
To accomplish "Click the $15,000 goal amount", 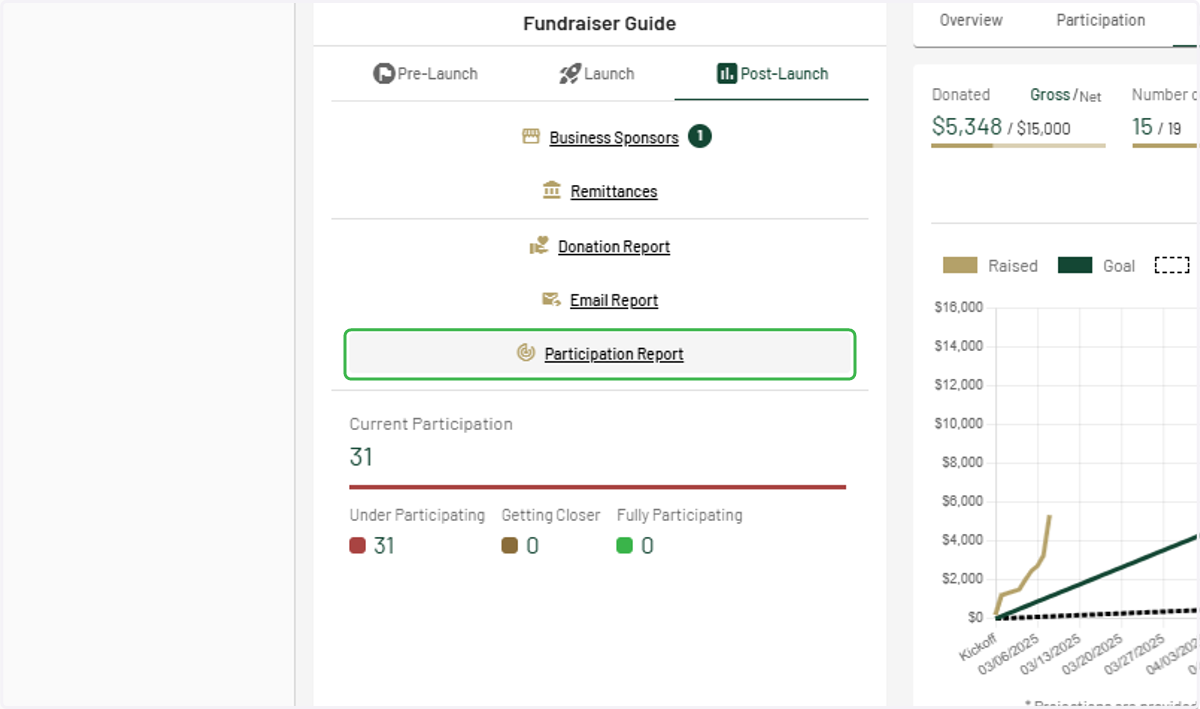I will click(1044, 128).
